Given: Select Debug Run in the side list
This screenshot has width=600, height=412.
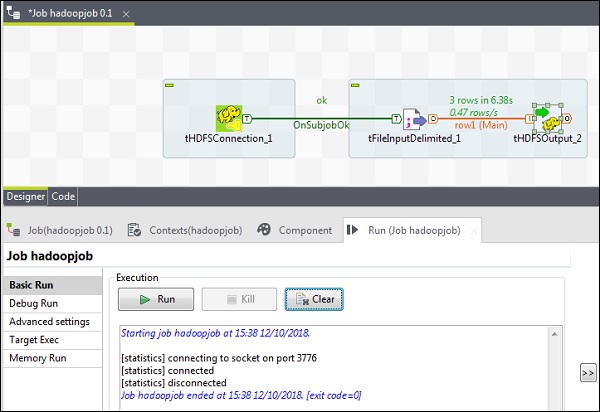Looking at the screenshot, I should pos(34,303).
